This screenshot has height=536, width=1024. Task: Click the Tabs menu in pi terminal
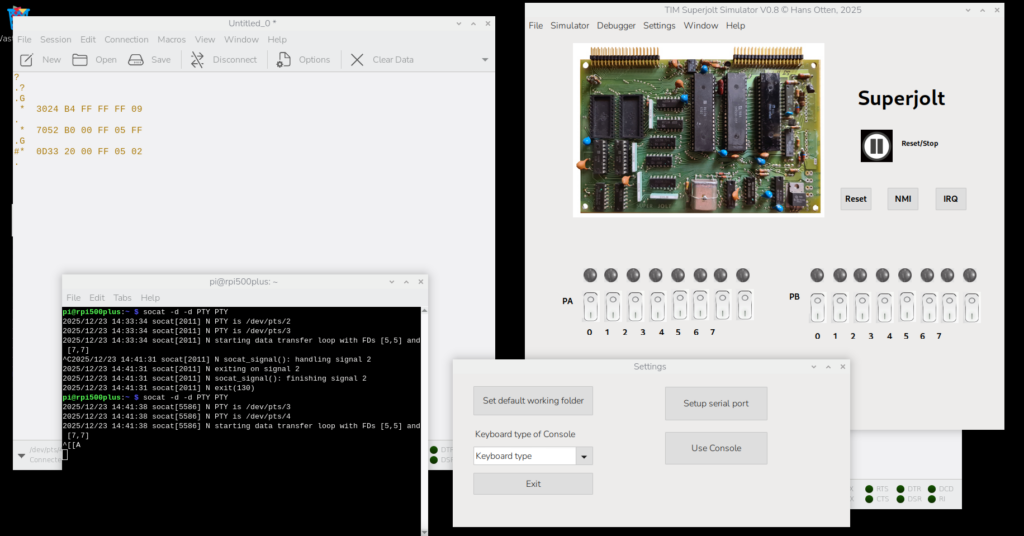coord(122,297)
